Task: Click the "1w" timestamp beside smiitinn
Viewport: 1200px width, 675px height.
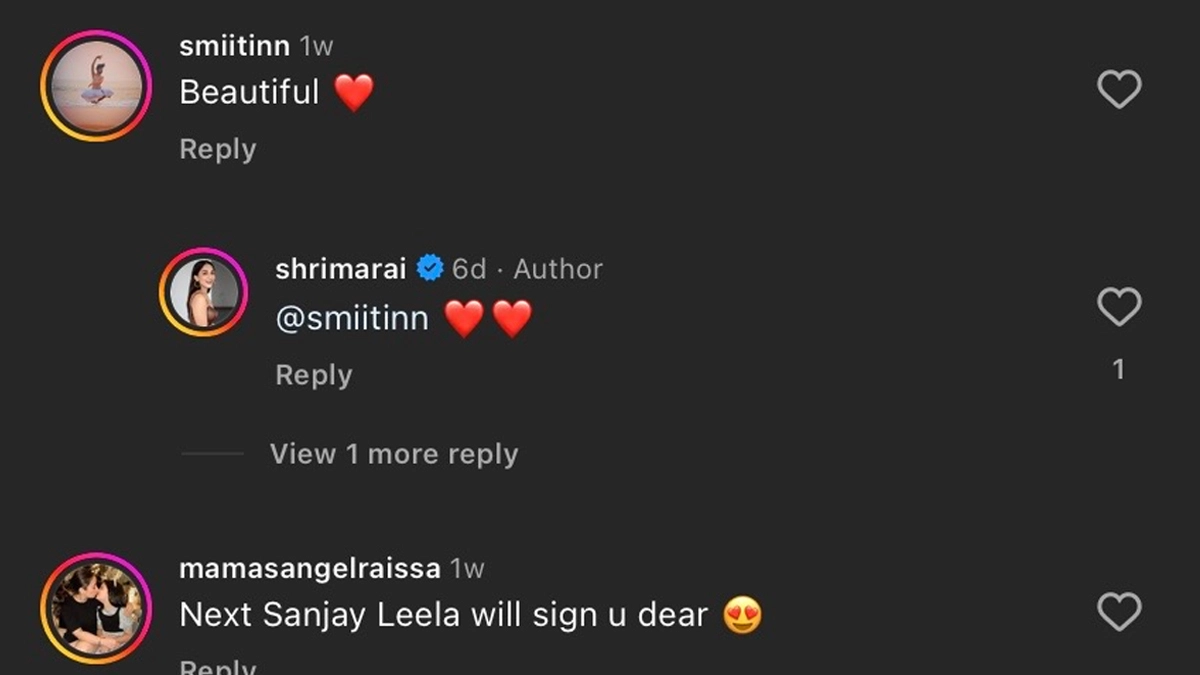Action: coord(316,46)
